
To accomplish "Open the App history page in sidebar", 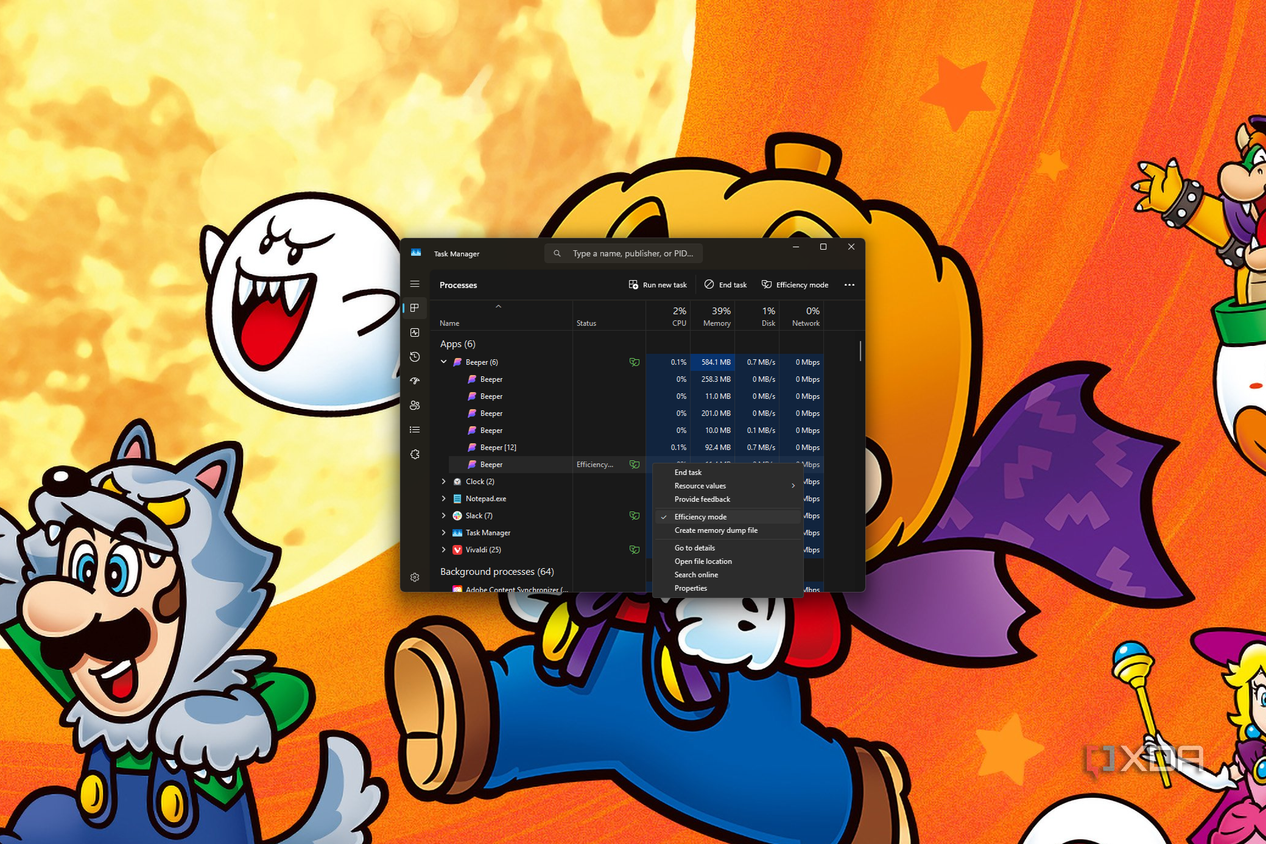I will (x=415, y=357).
